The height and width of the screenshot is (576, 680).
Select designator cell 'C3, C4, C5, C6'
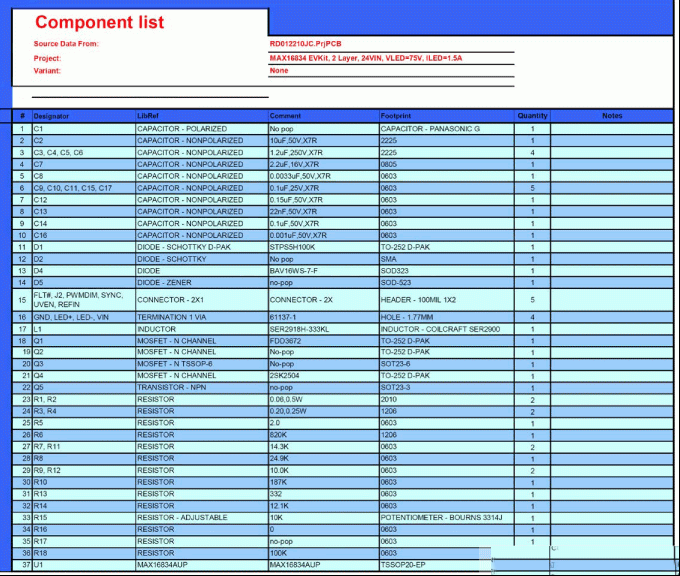pos(84,153)
